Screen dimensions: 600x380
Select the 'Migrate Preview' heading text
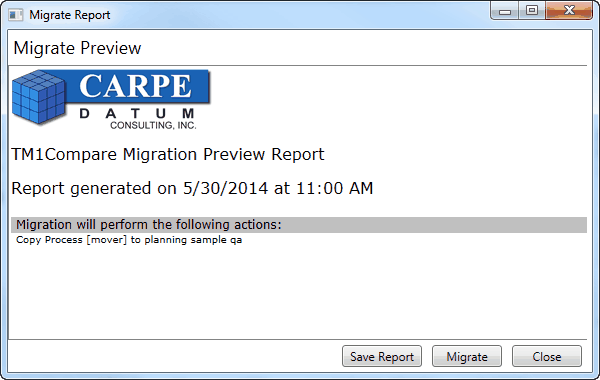(77, 48)
